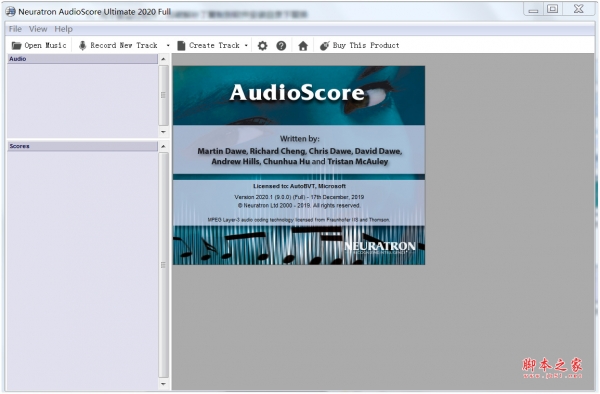
Task: Click the application icon in title bar
Action: (11, 11)
